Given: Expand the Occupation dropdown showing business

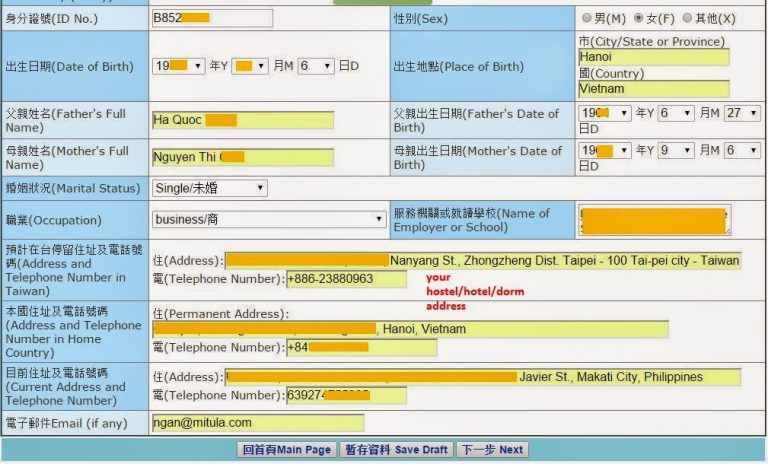Looking at the screenshot, I should (x=269, y=219).
